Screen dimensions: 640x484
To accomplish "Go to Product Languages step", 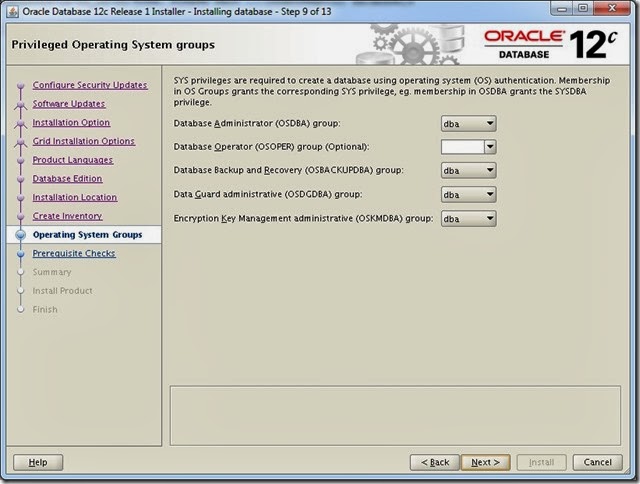I will pos(73,160).
